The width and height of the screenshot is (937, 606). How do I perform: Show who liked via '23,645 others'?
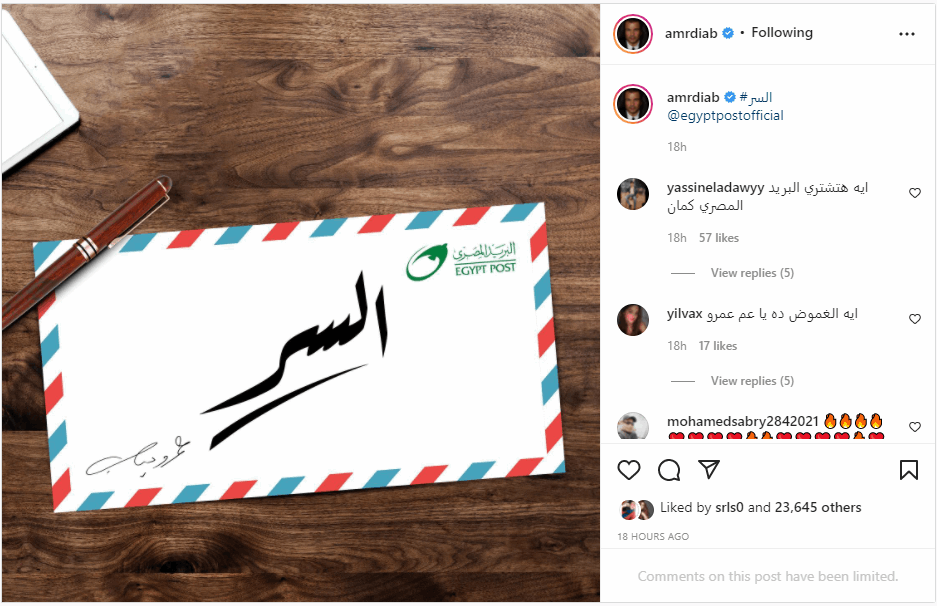818,507
